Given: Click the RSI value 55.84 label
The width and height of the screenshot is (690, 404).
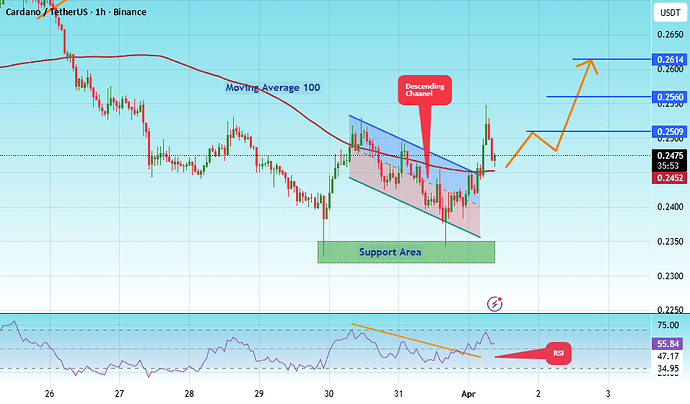Looking at the screenshot, I should pyautogui.click(x=668, y=344).
